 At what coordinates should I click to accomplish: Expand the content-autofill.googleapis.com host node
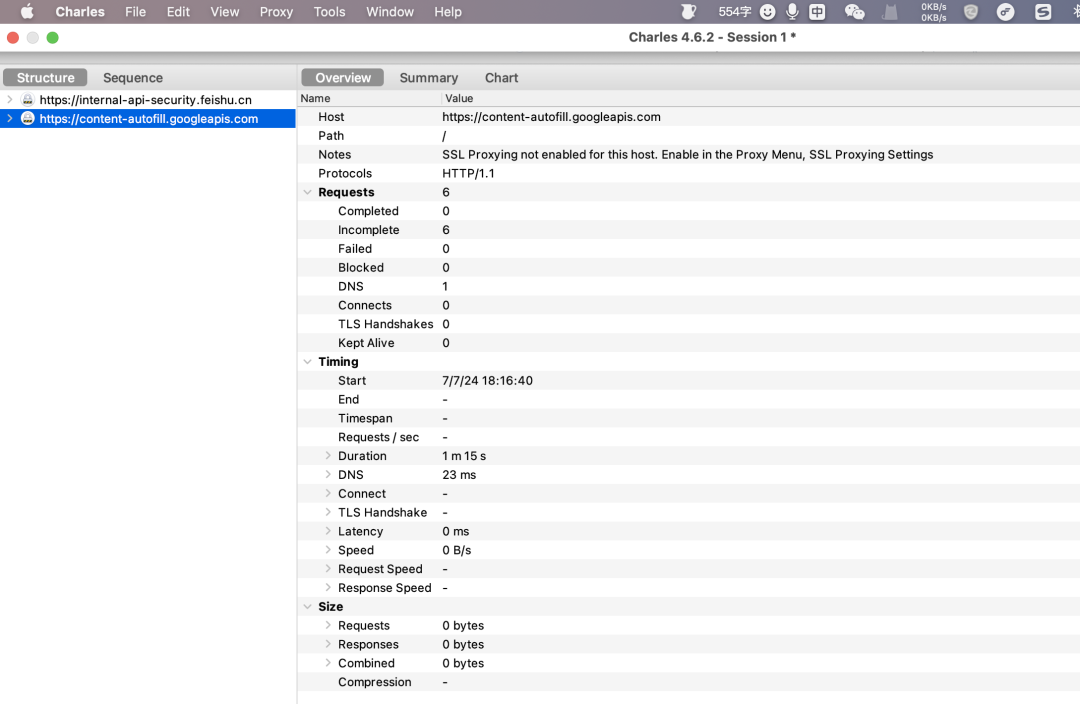coord(10,118)
